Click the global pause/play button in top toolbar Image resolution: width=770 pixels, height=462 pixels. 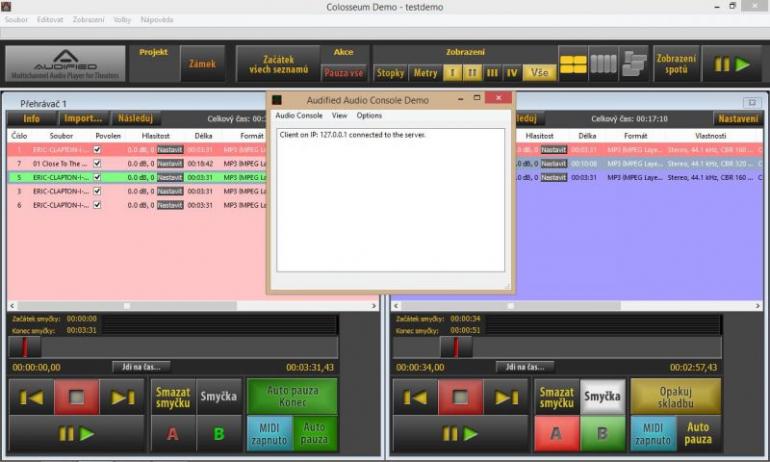coord(732,64)
